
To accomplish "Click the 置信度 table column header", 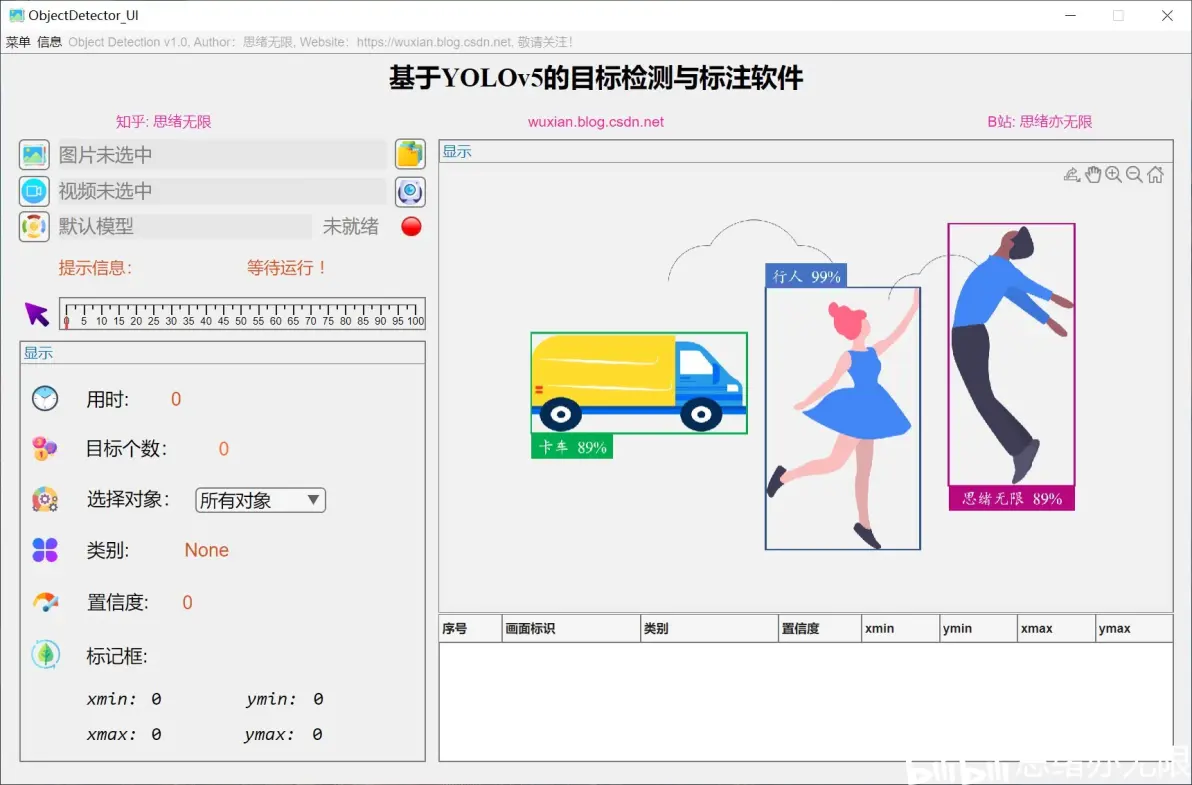I will pos(820,628).
